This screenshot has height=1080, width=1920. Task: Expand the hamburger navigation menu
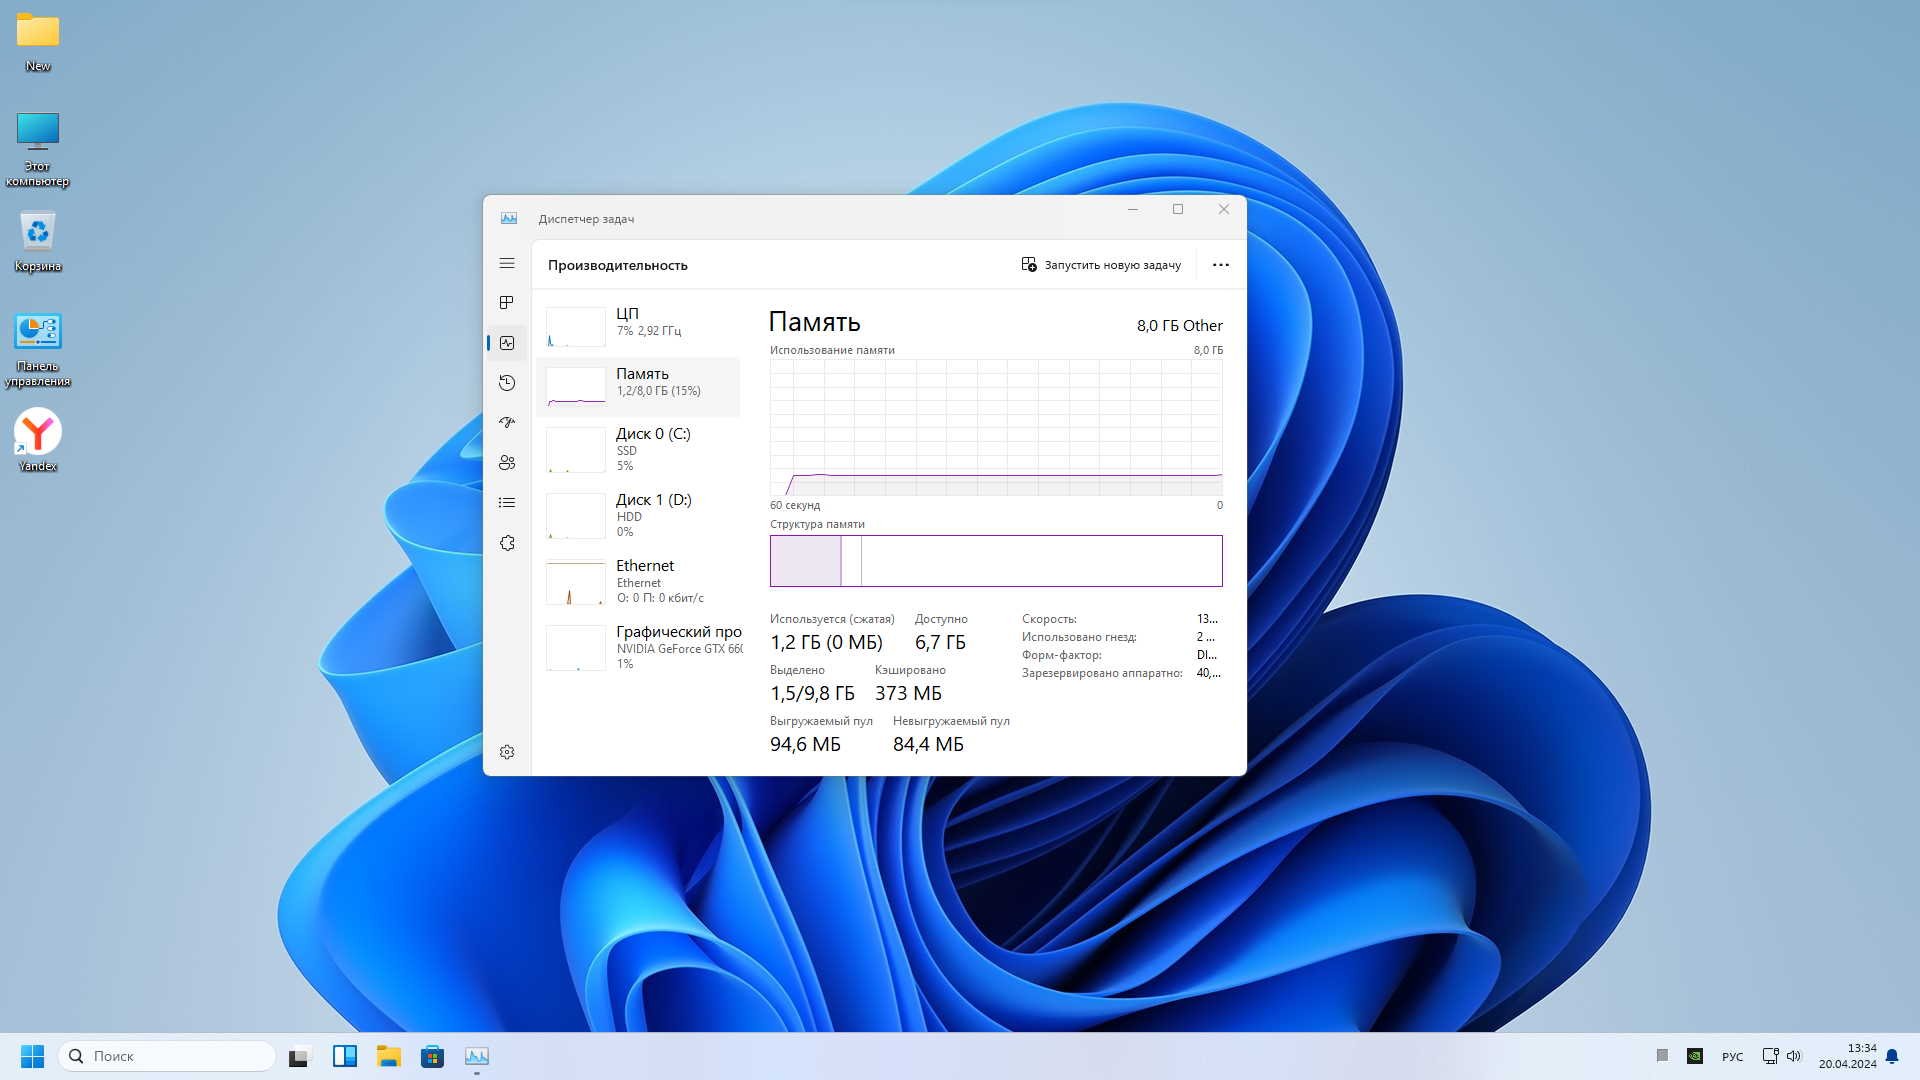(x=507, y=263)
